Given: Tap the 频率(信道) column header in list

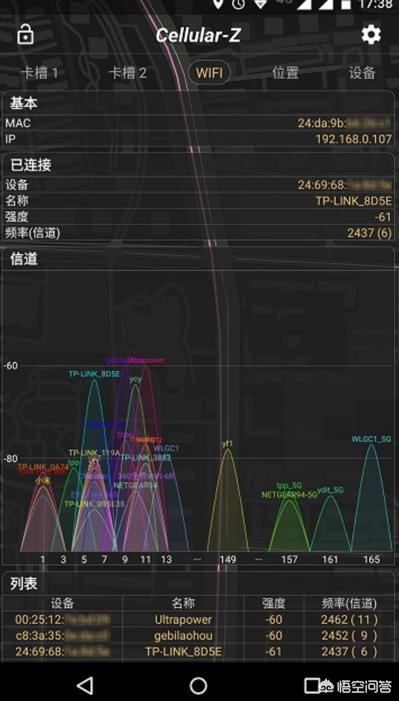Looking at the screenshot, I should (349, 604).
